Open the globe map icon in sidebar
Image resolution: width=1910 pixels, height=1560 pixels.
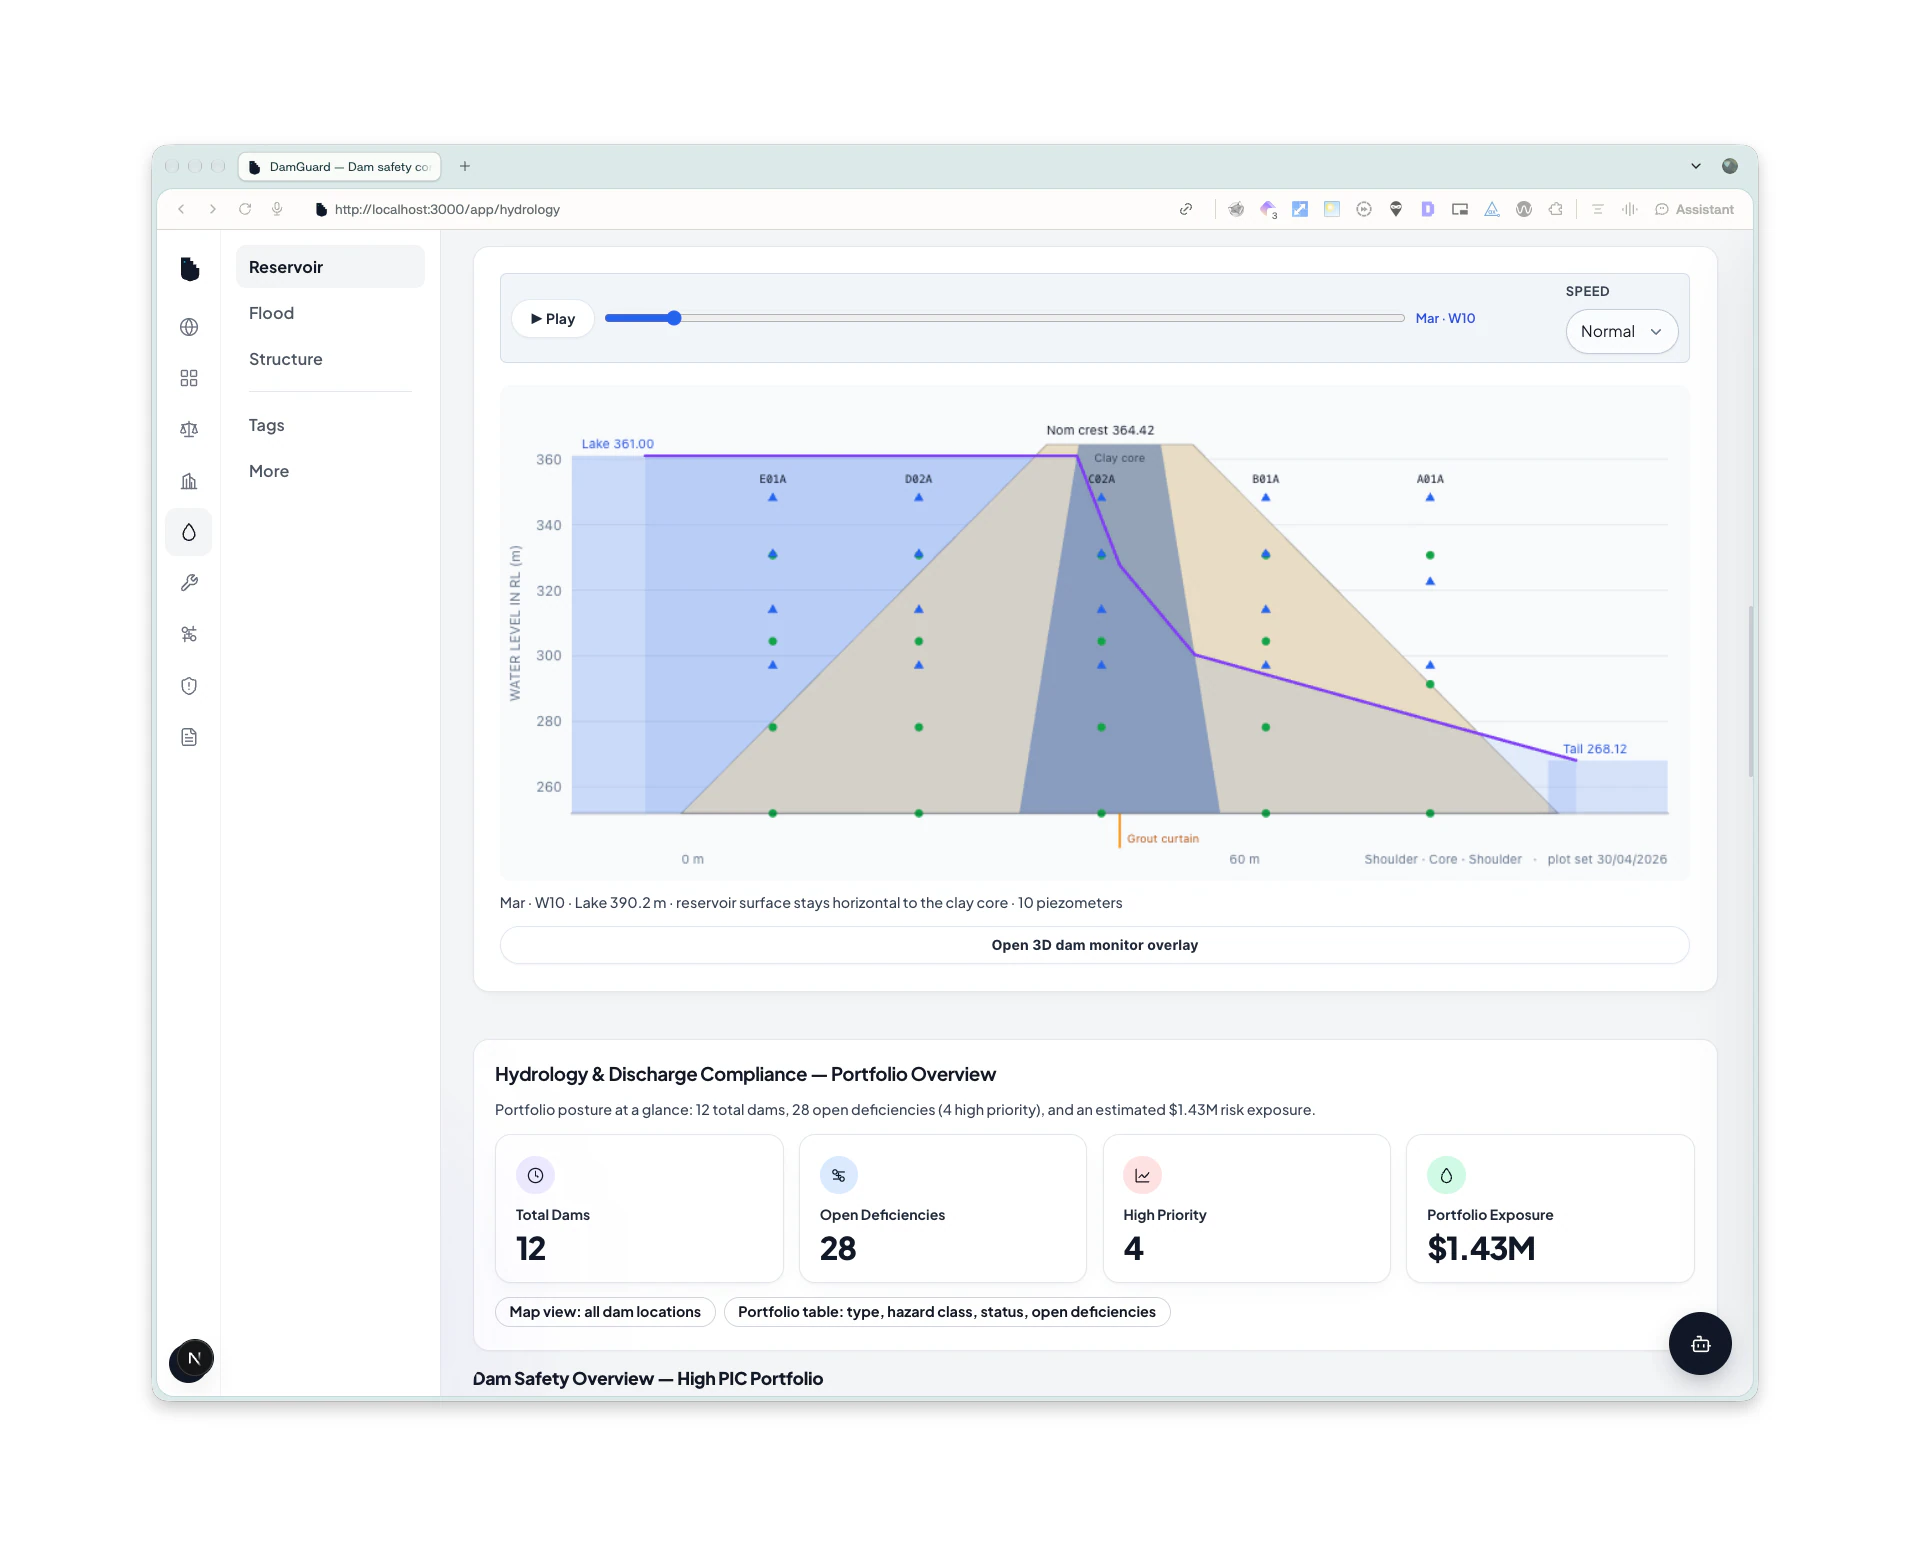click(x=189, y=327)
